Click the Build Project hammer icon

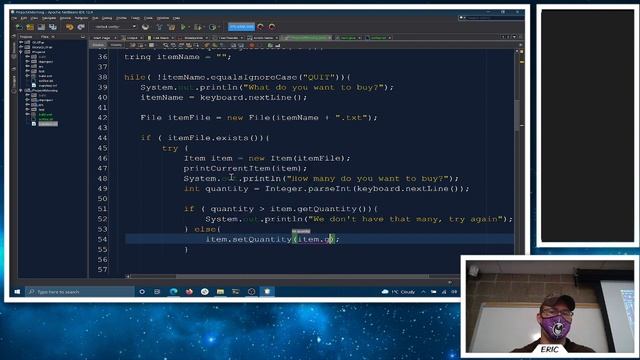point(160,27)
